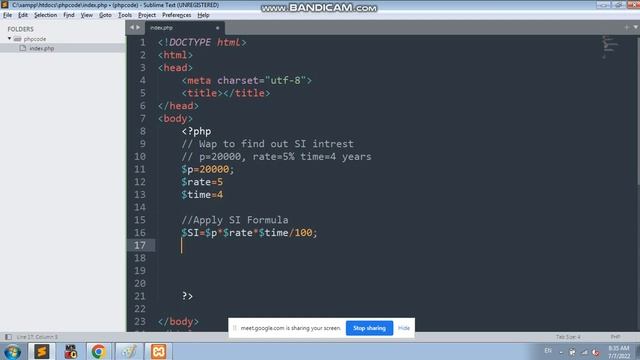Viewport: 640px width, 360px height.
Task: Click the volume tray icon
Action: point(596,352)
